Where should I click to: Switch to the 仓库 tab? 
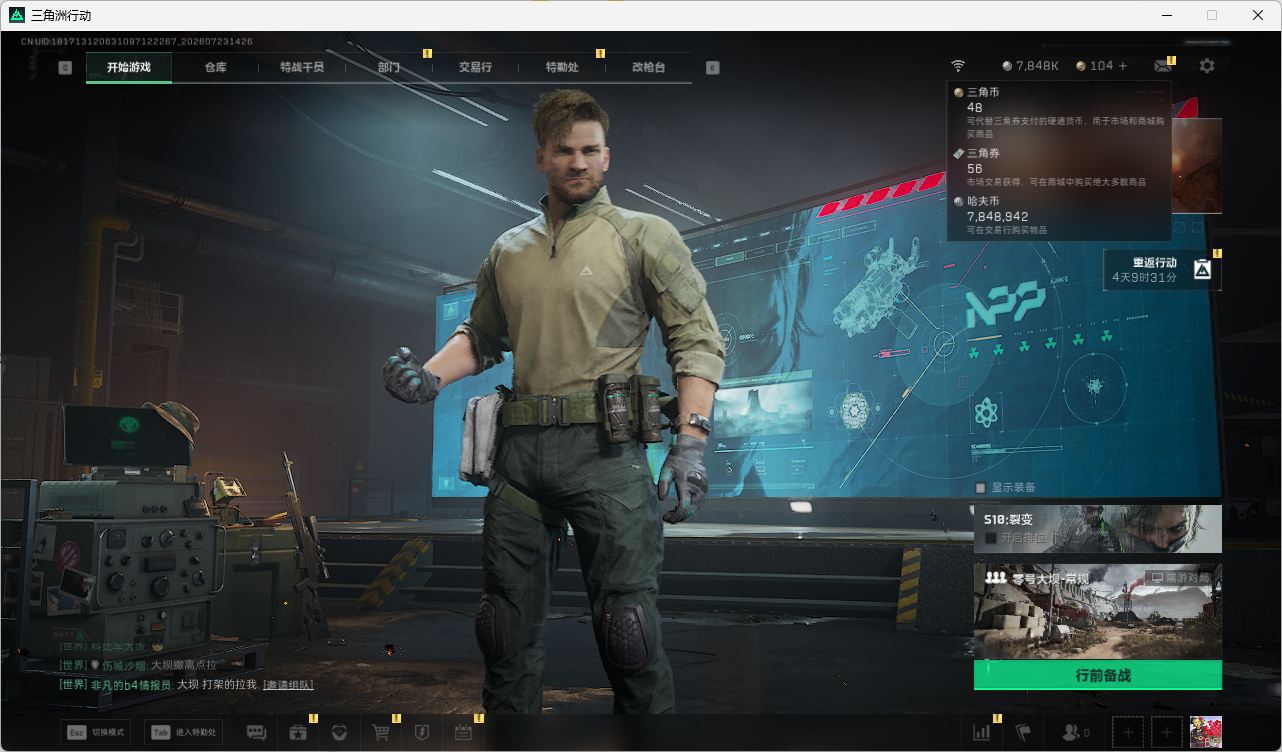[x=215, y=67]
